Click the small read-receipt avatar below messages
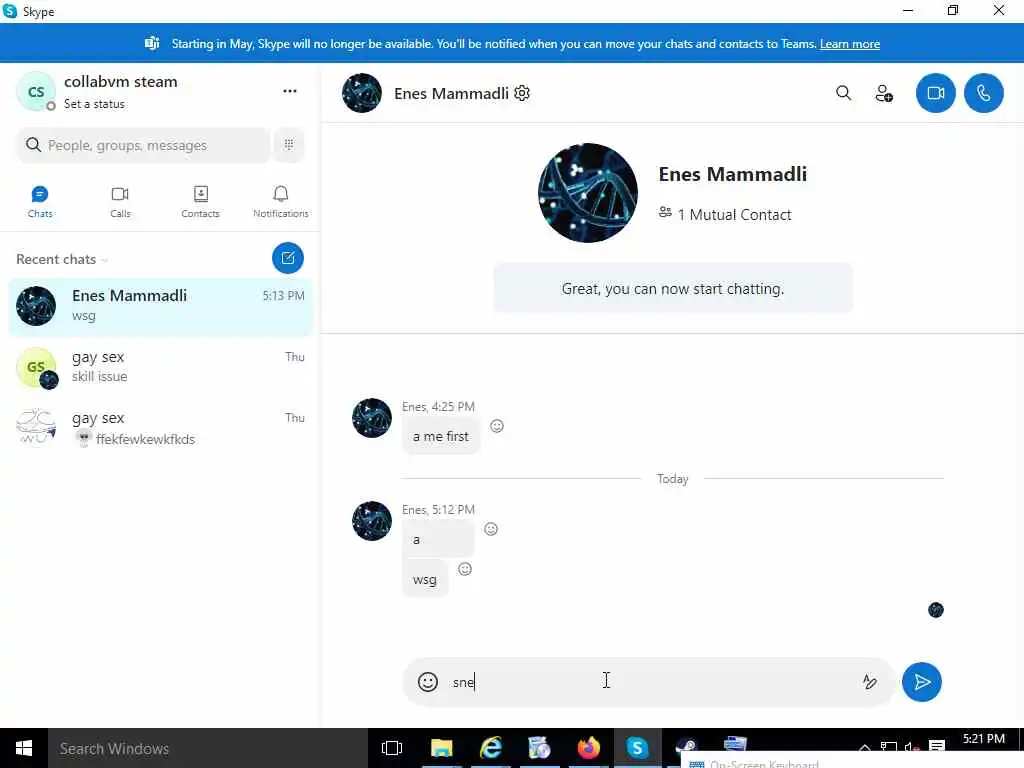Image resolution: width=1024 pixels, height=768 pixels. (936, 610)
